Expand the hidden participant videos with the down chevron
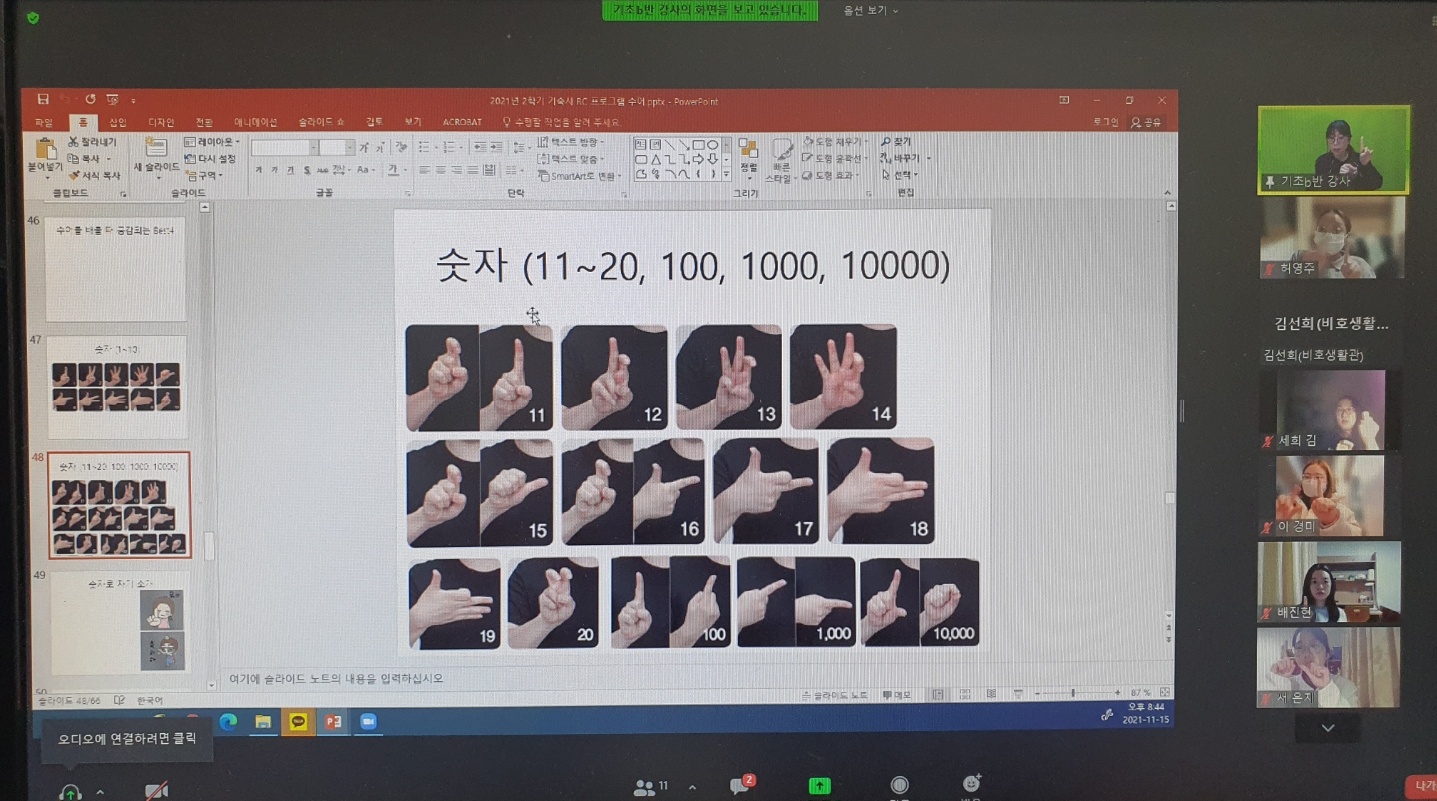Image resolution: width=1437 pixels, height=801 pixels. point(1327,728)
